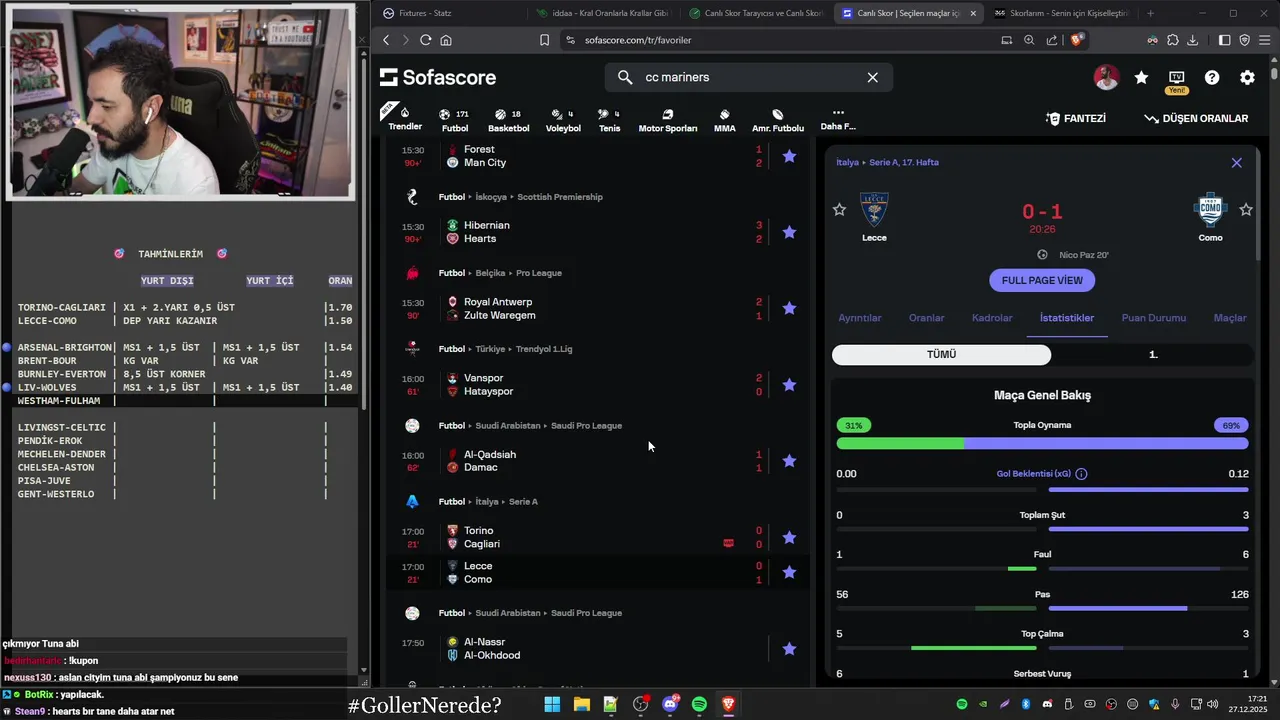Open the Brave hamburger menu
Viewport: 1280px width, 720px height.
pos(1265,40)
